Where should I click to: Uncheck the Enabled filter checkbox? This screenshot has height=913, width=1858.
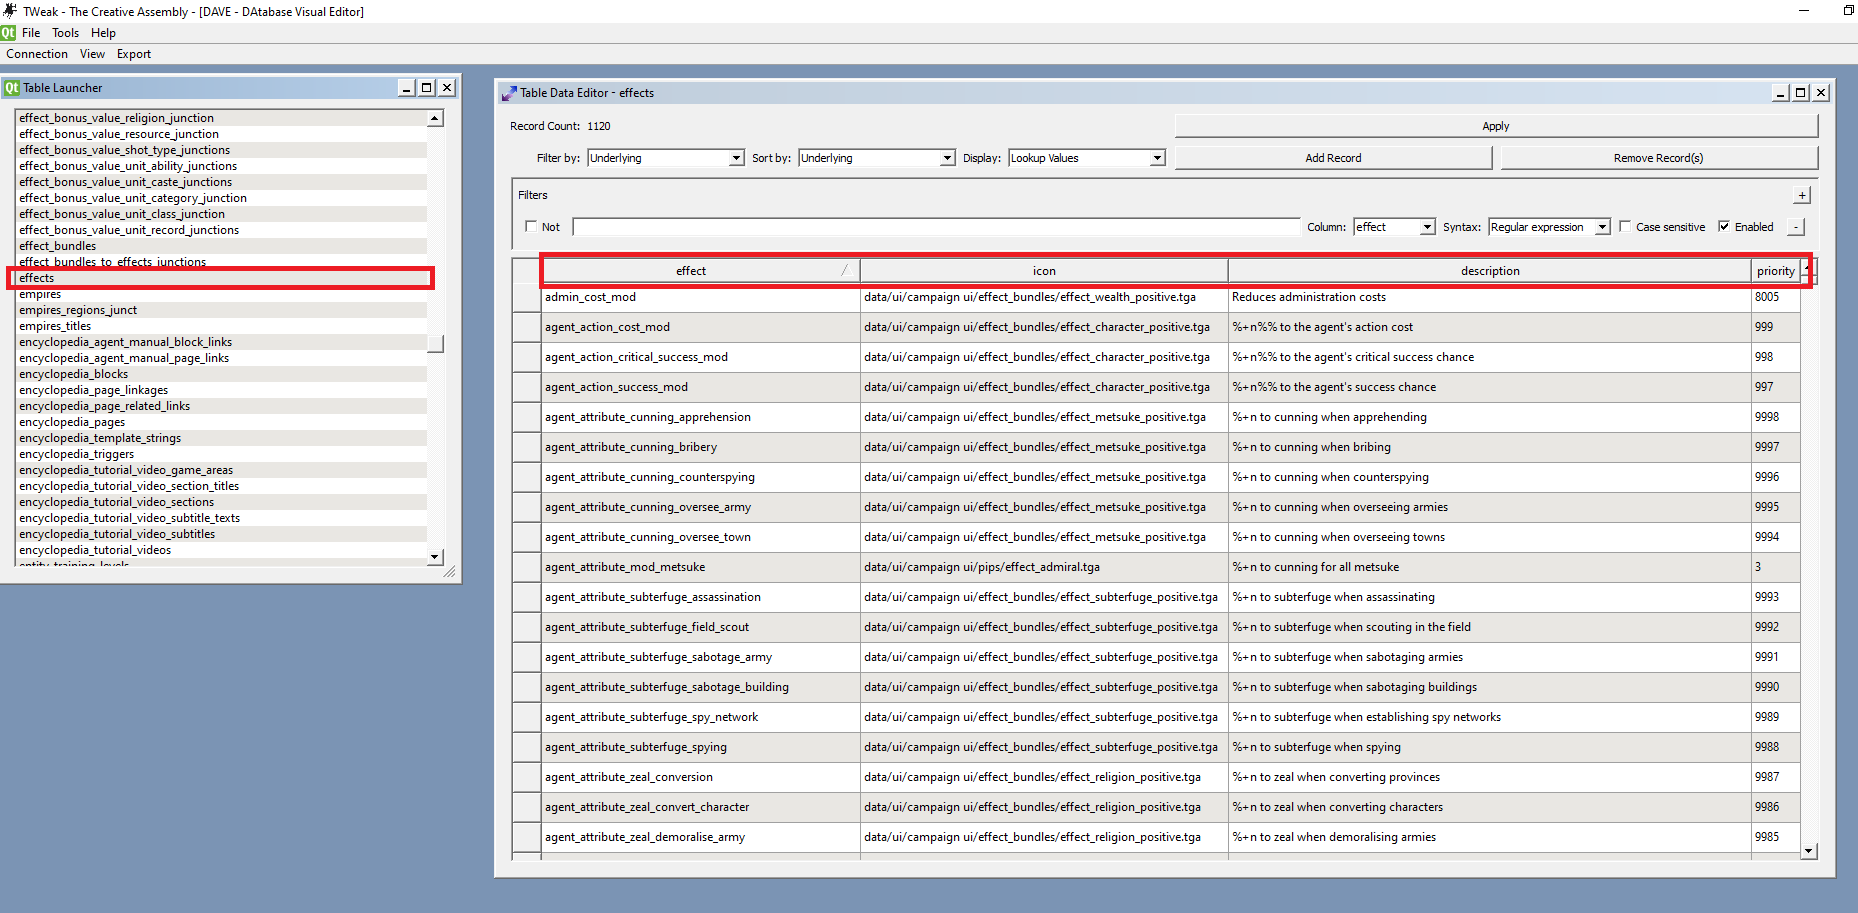[1724, 227]
